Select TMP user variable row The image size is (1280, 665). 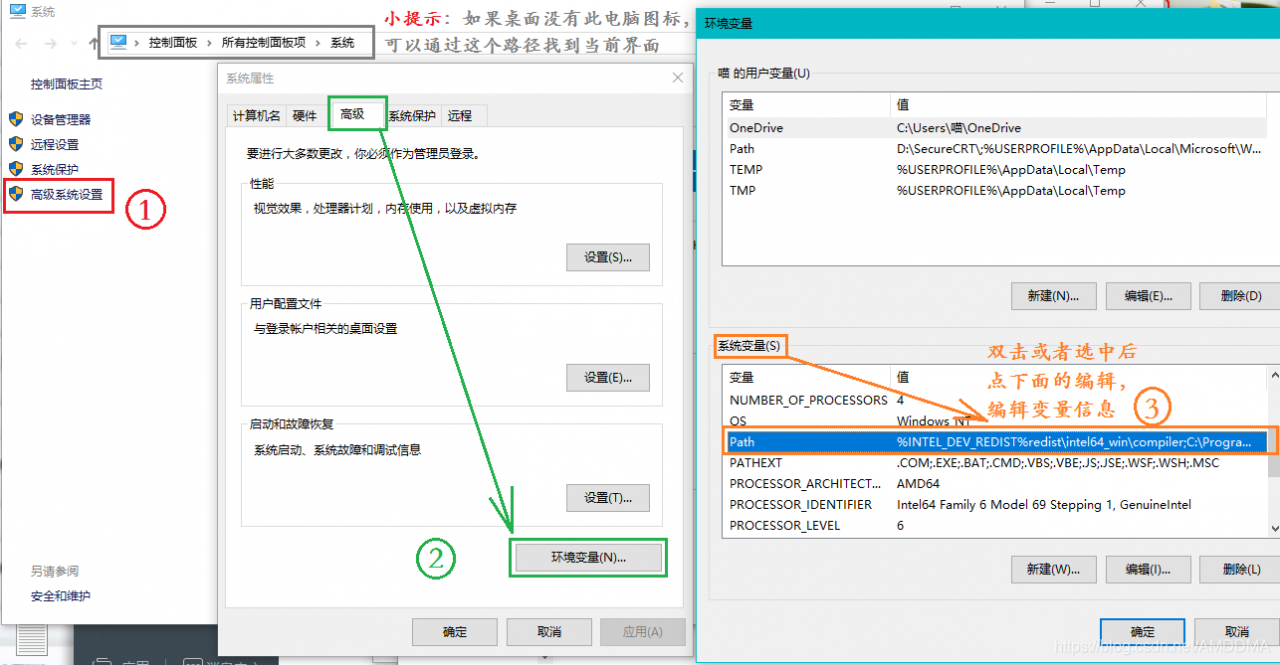click(994, 191)
